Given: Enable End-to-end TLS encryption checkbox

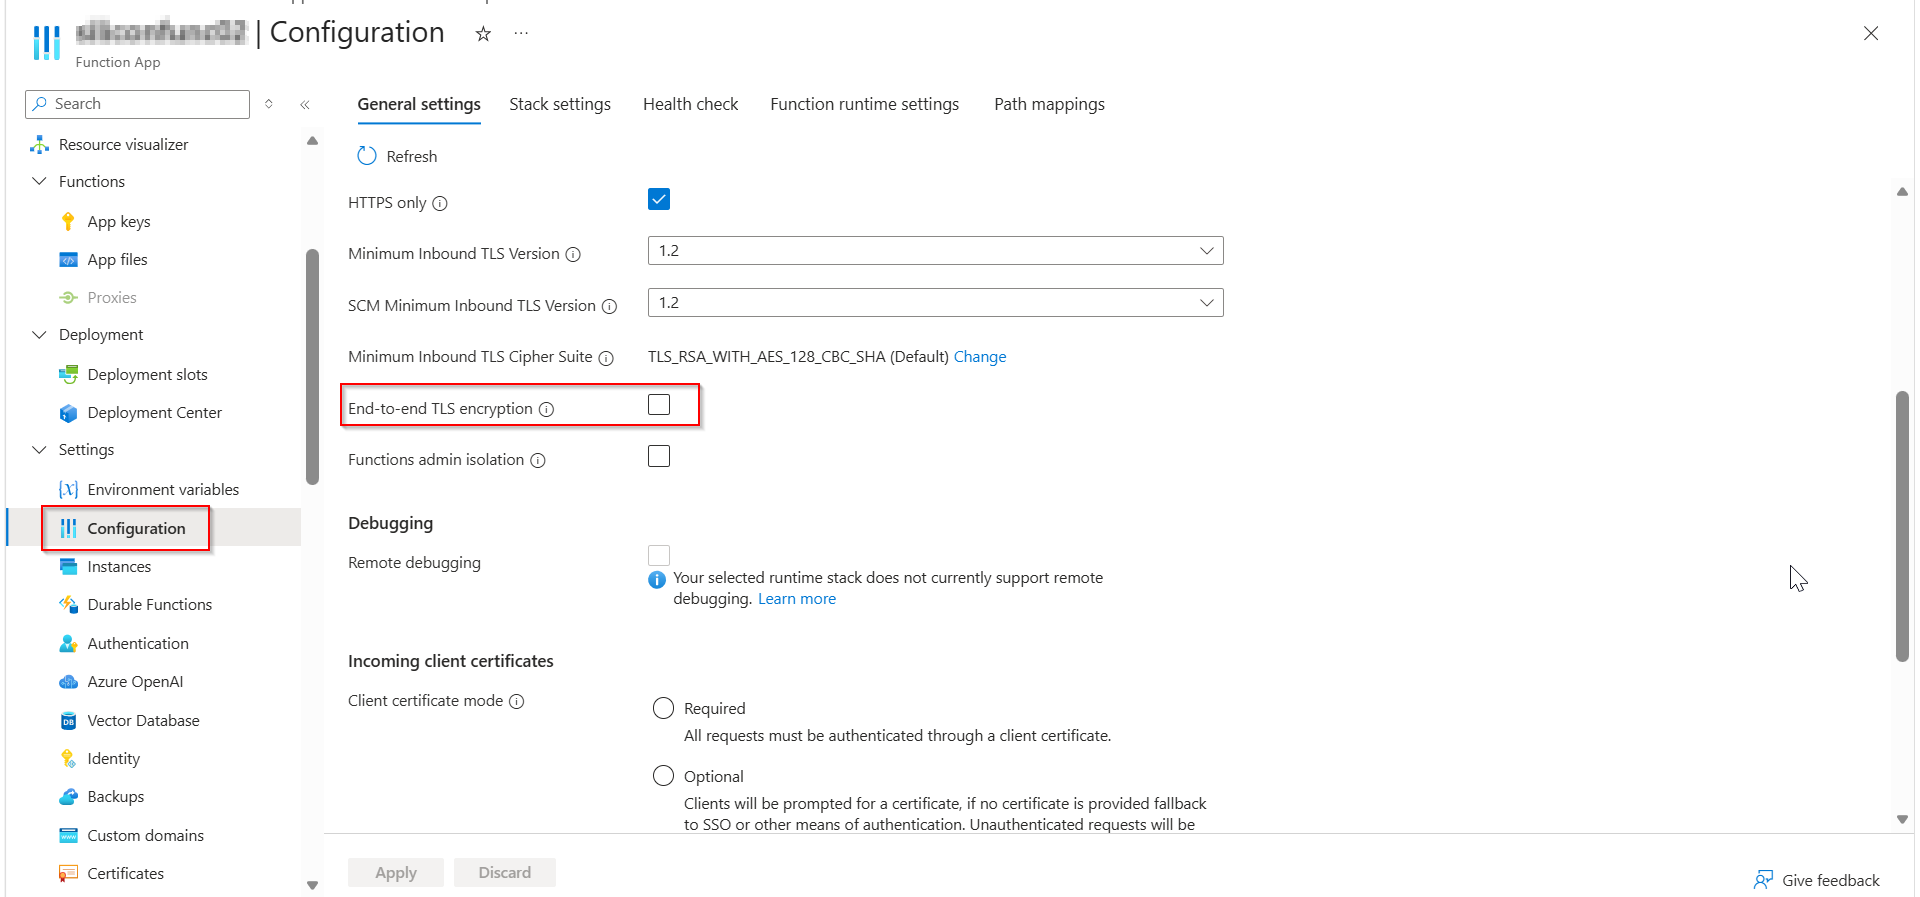Looking at the screenshot, I should (659, 405).
